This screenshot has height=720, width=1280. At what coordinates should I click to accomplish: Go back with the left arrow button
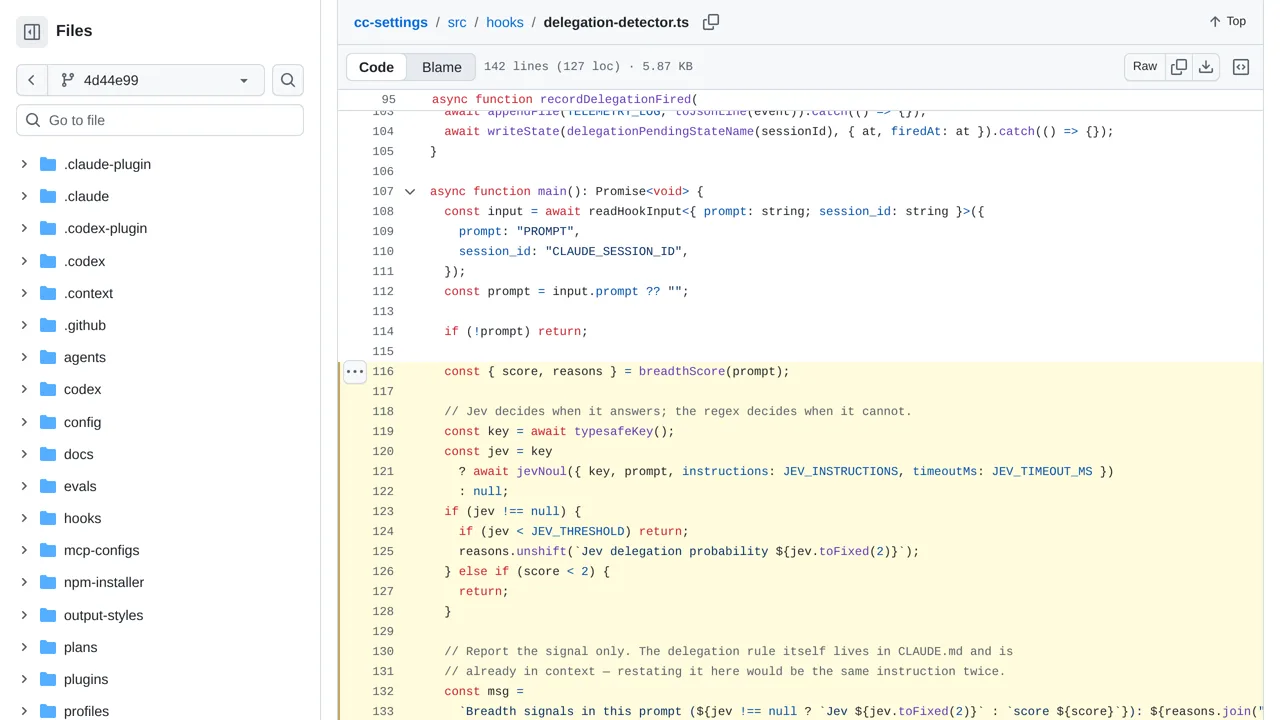32,80
